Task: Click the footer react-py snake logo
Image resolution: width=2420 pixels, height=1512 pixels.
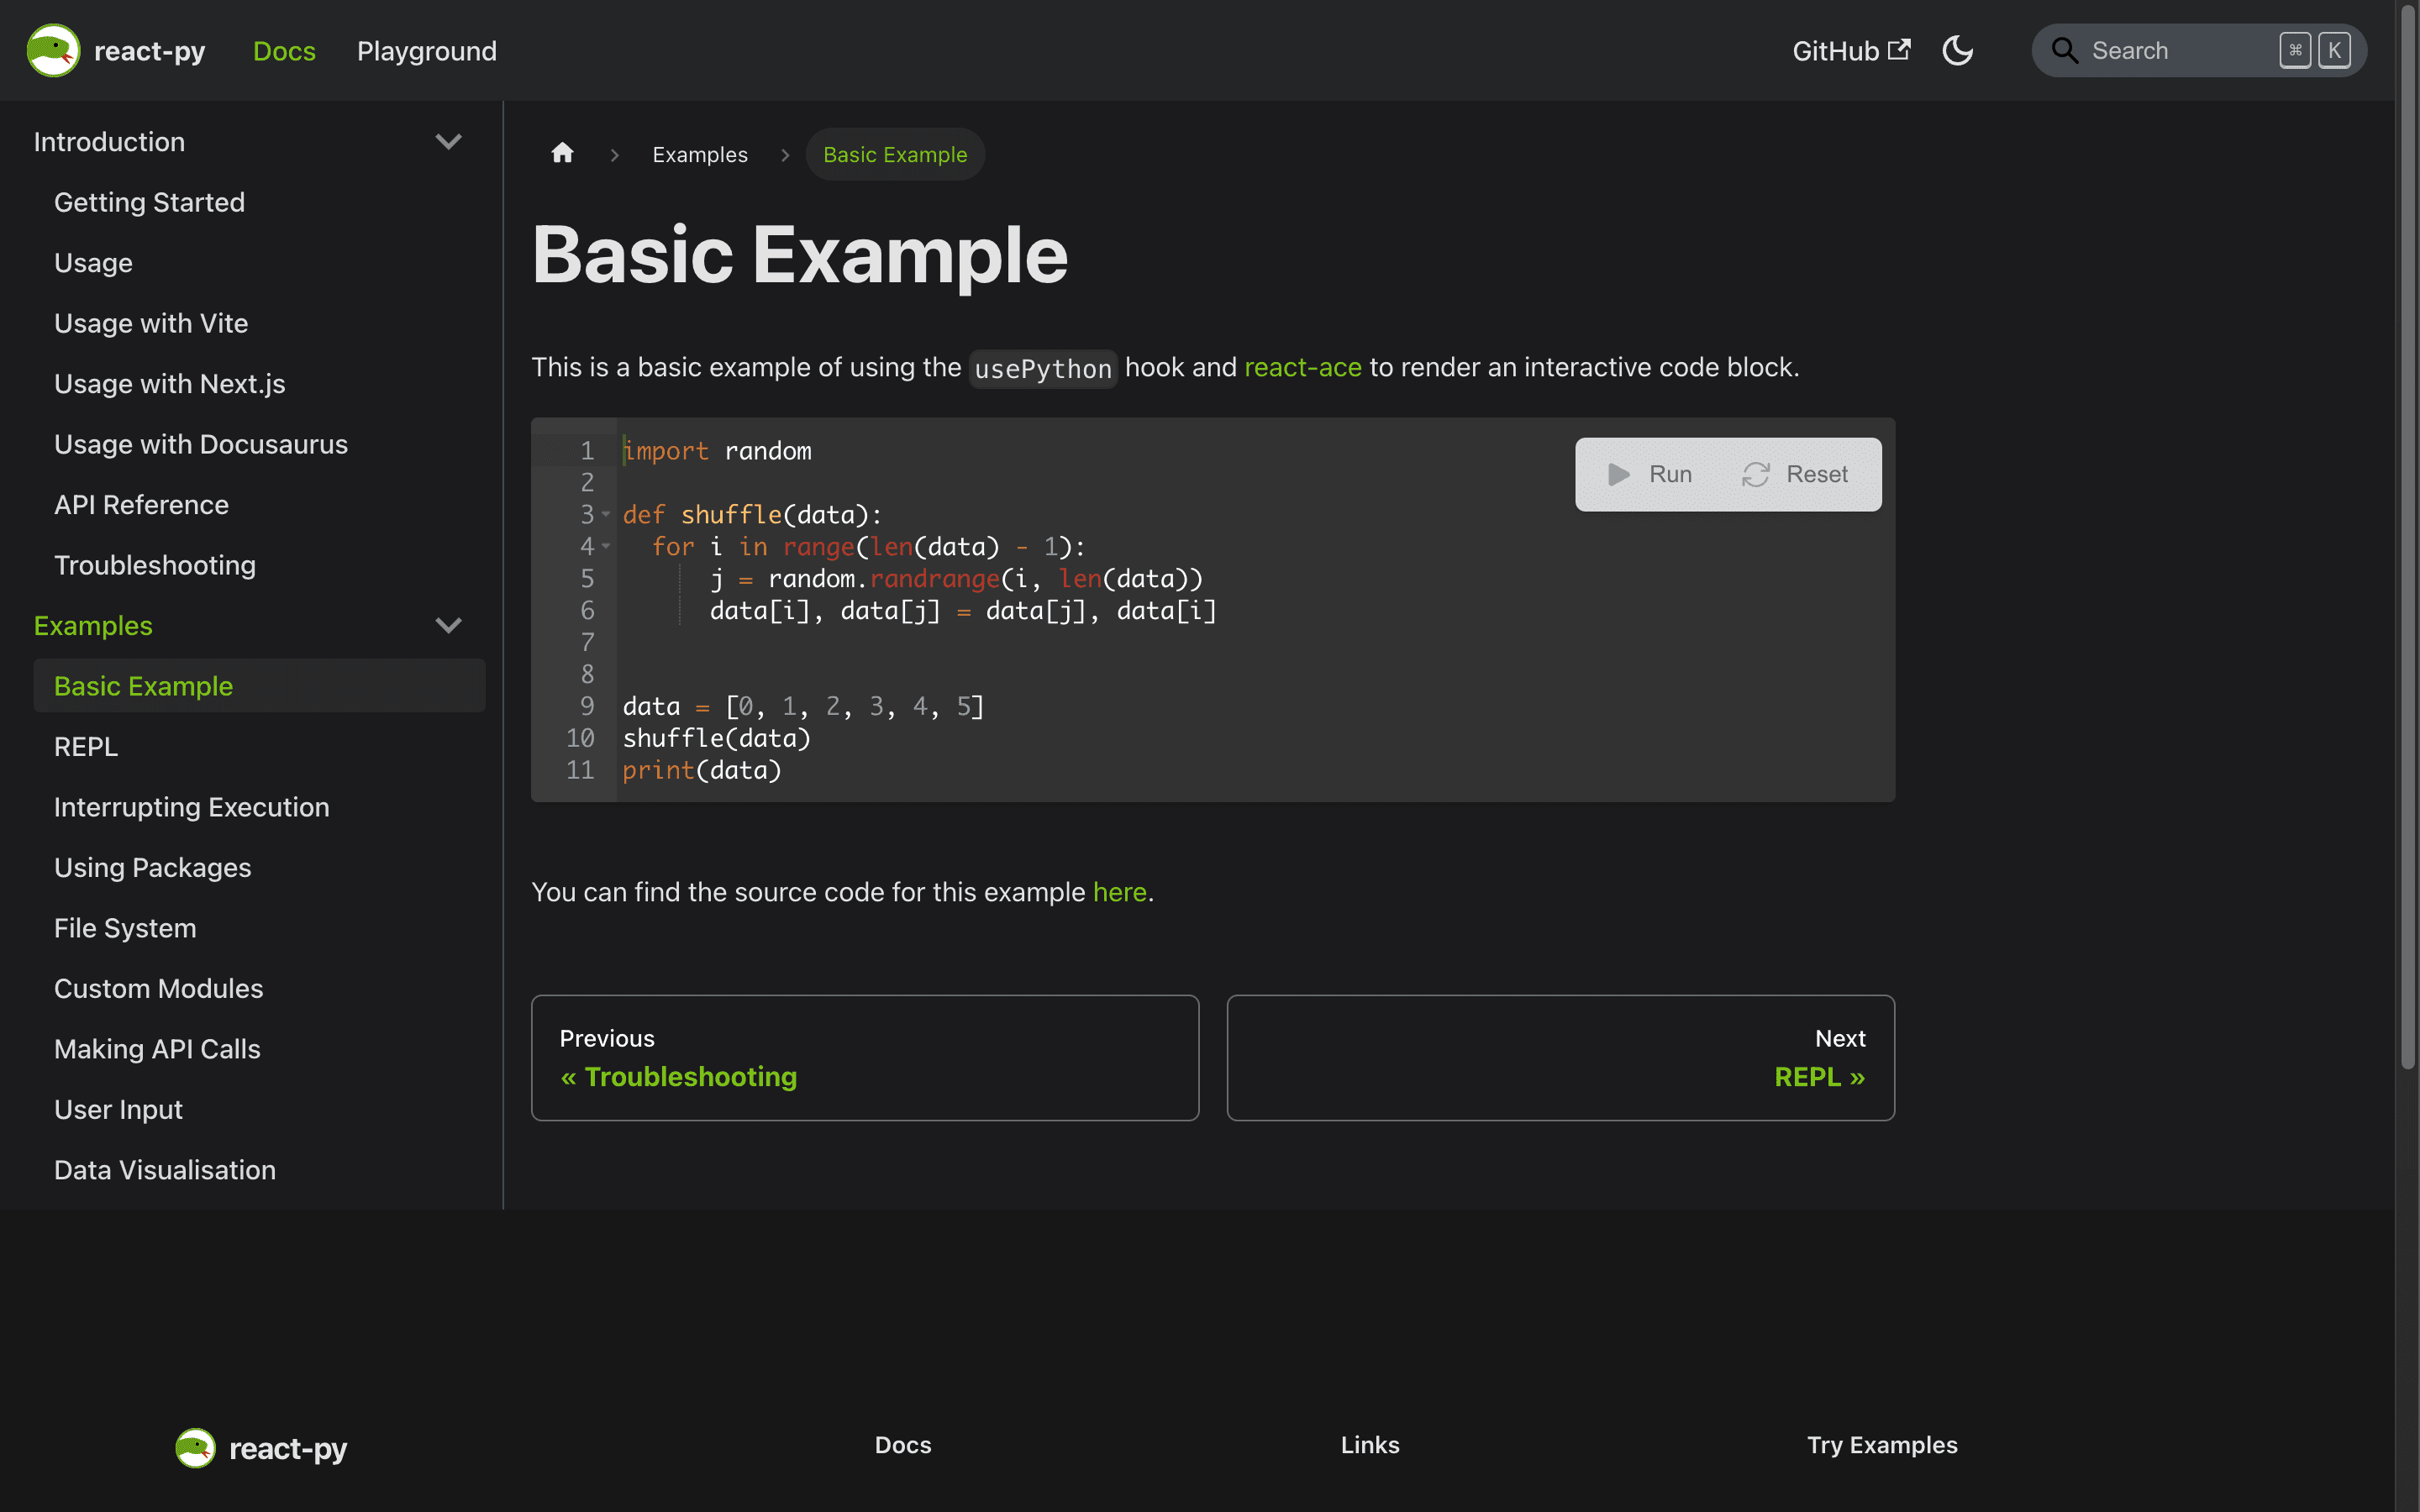Action: point(195,1447)
